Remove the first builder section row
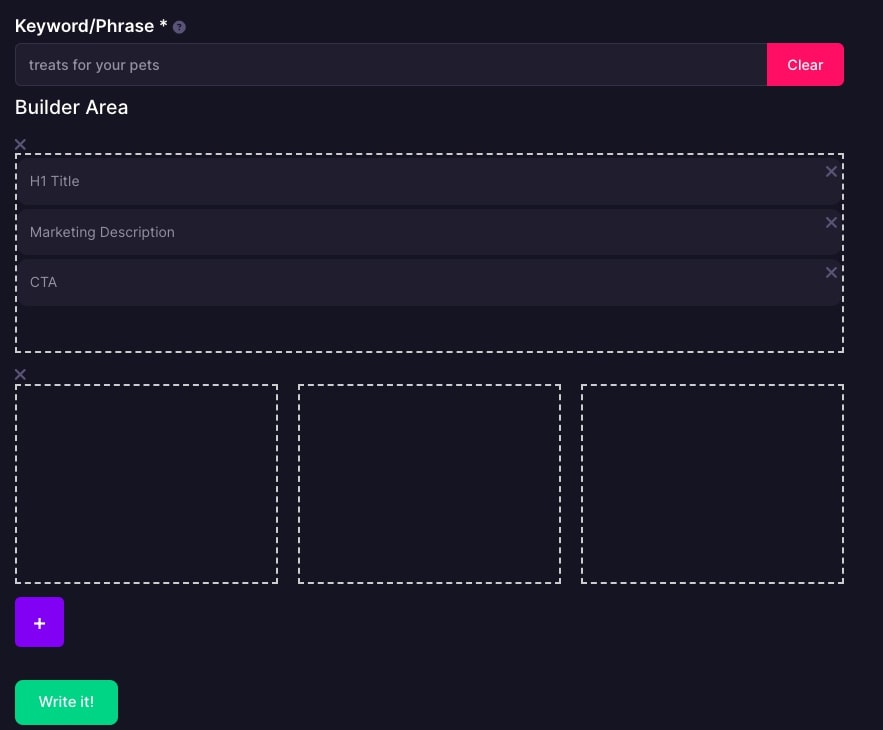Viewport: 883px width, 730px height. click(x=20, y=144)
